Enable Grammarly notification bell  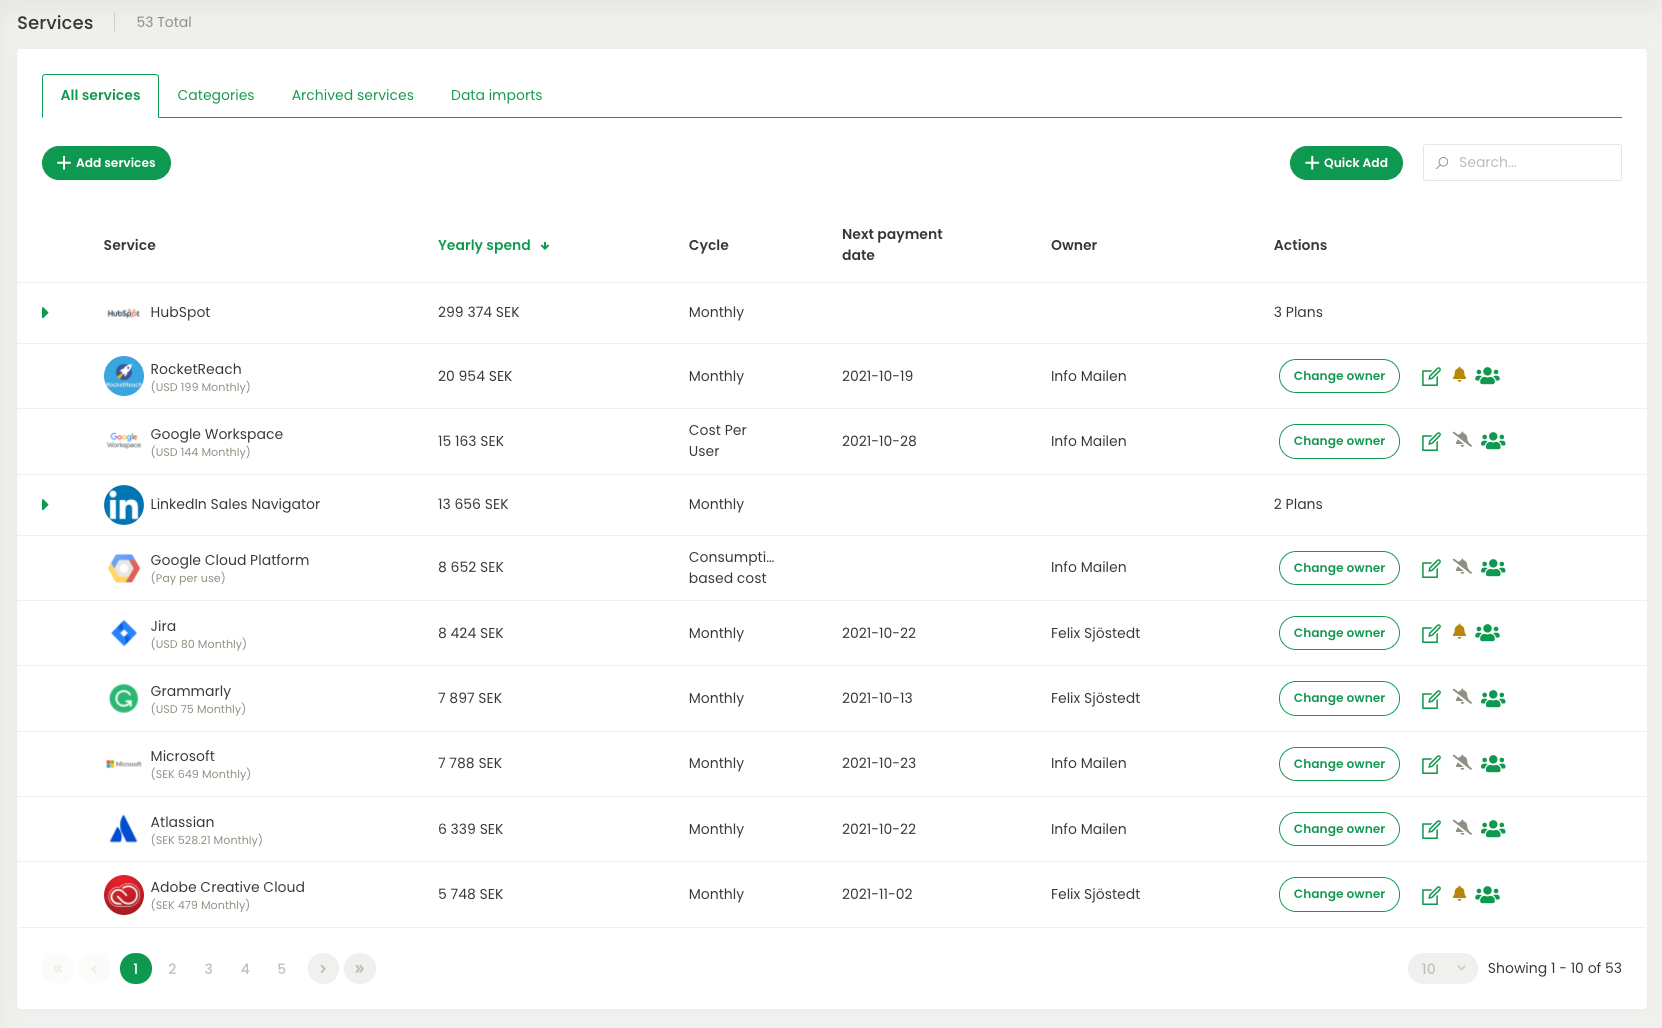tap(1462, 697)
